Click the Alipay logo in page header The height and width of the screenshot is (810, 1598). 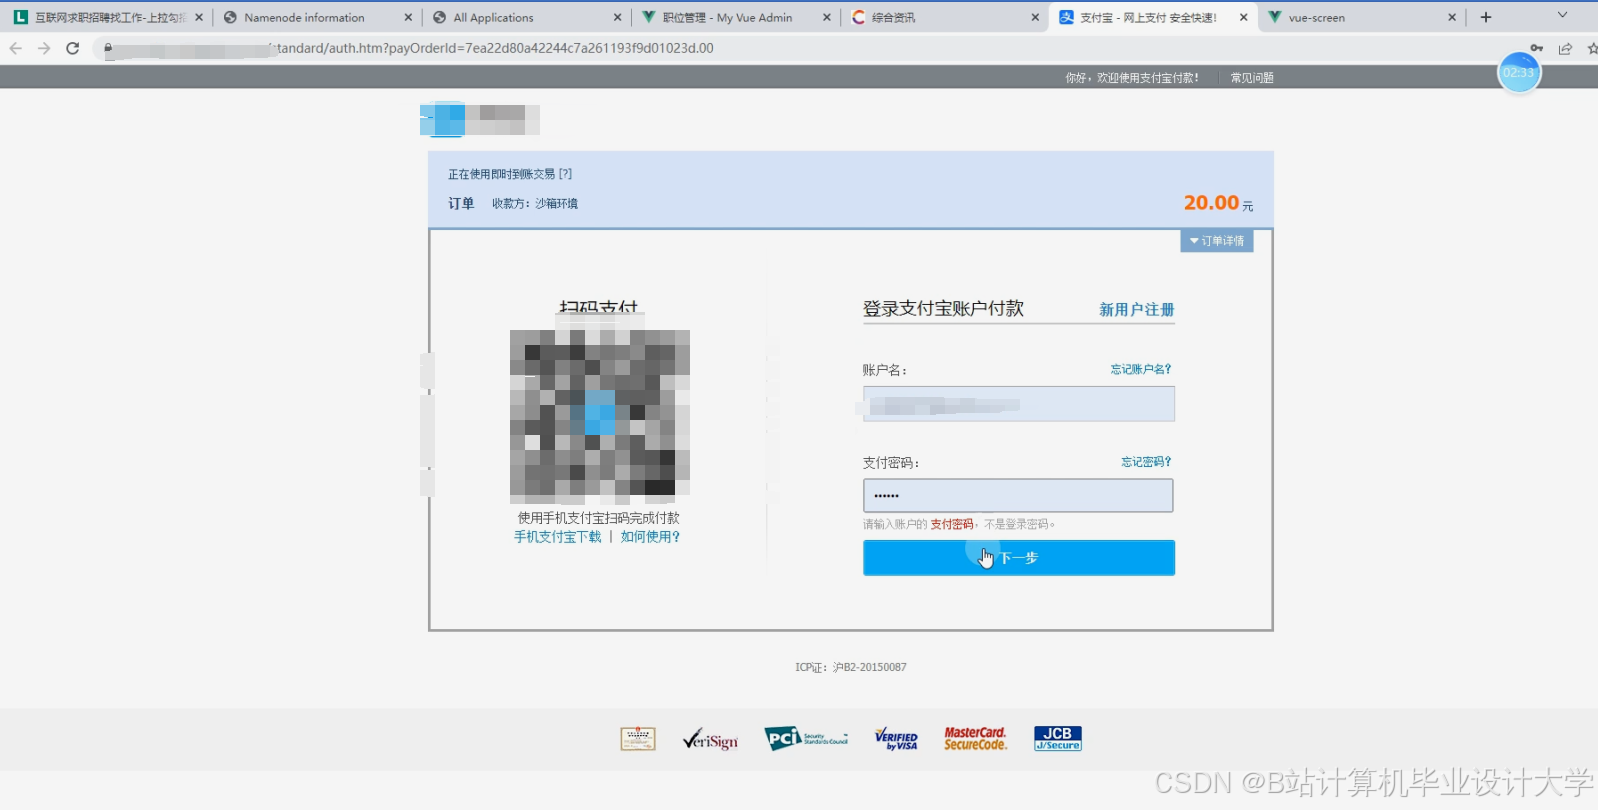pos(480,119)
